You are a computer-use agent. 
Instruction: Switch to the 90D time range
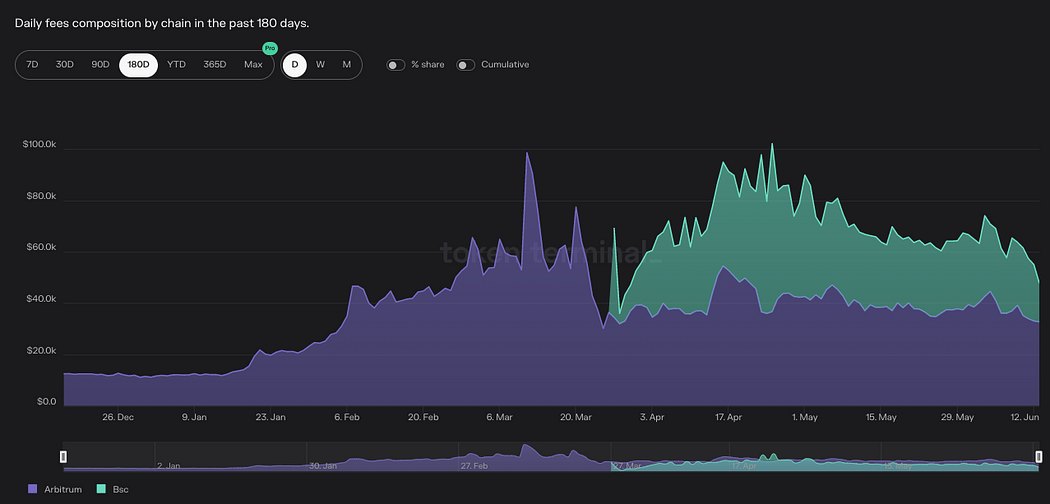tap(100, 65)
